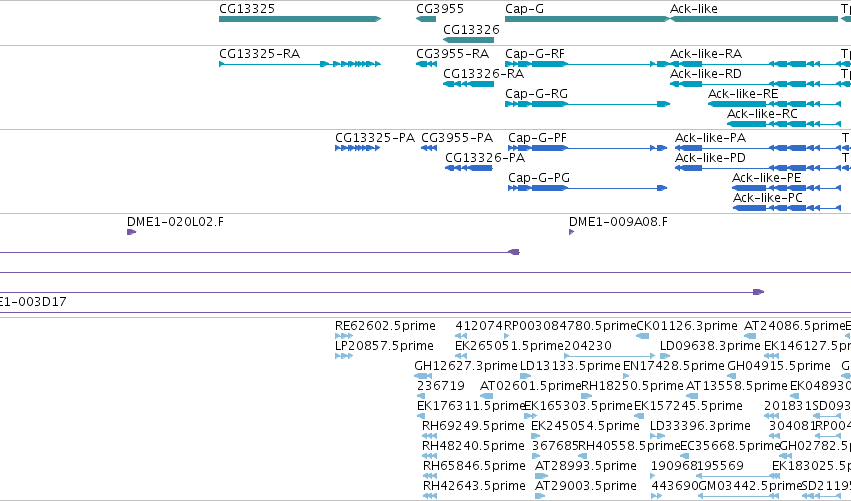Select the LD13133.5prime EST glyph
The width and height of the screenshot is (851, 501).
525,376
